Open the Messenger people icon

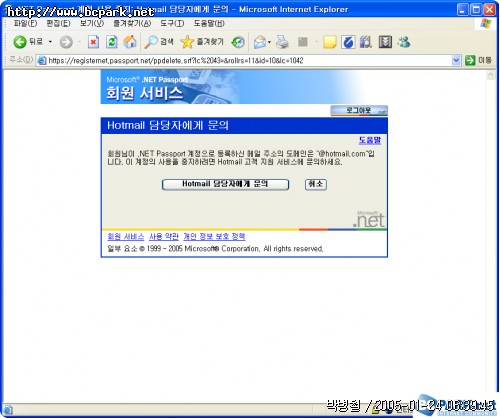[404, 42]
